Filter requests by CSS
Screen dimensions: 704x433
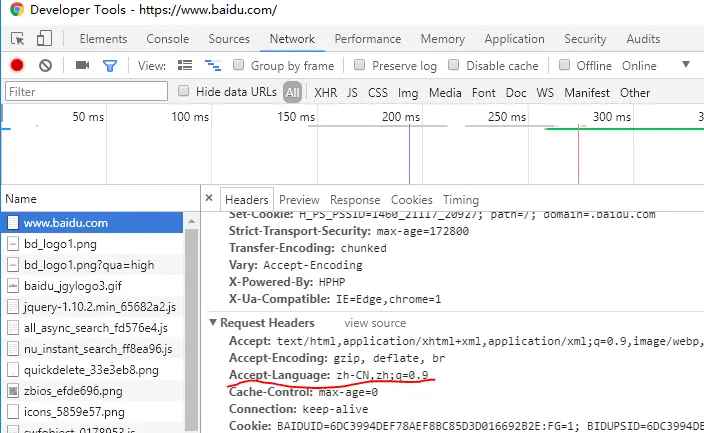pyautogui.click(x=378, y=93)
